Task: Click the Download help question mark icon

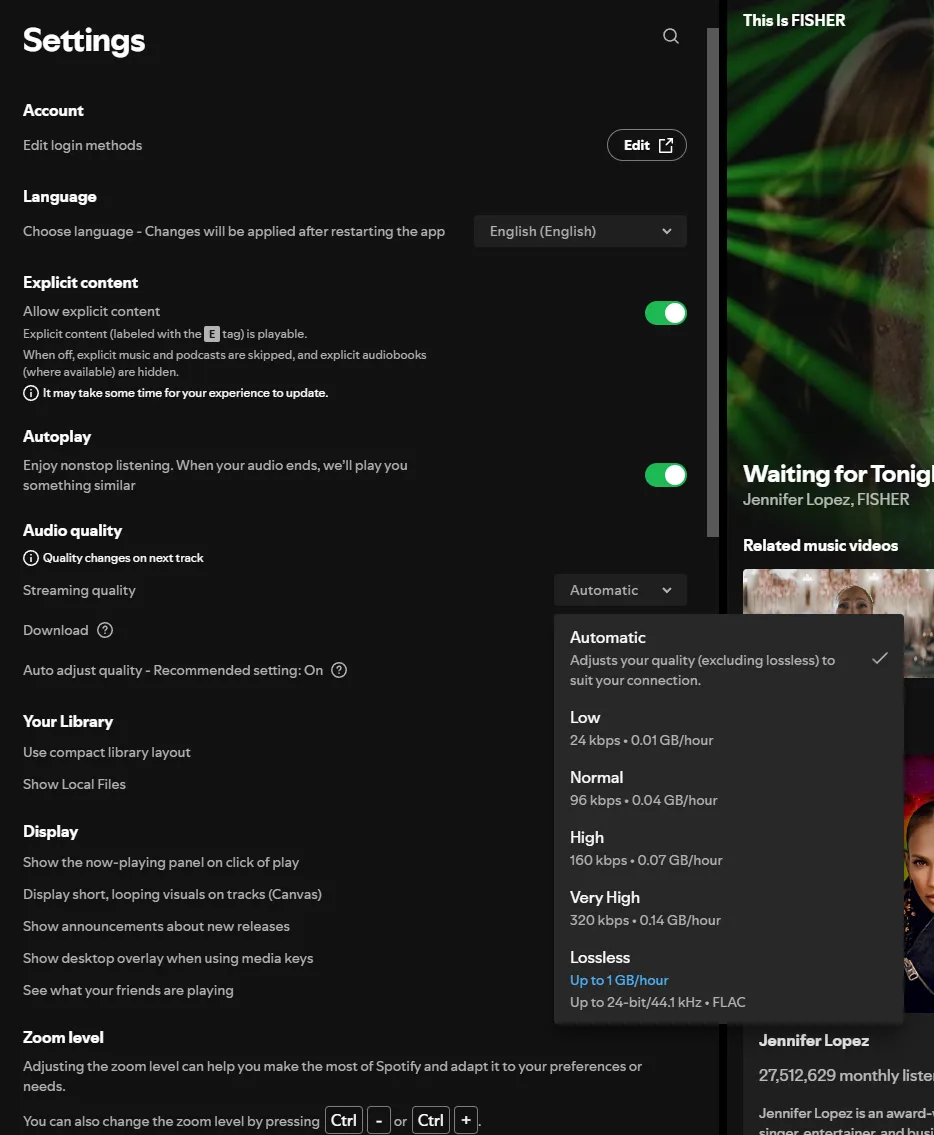Action: [105, 630]
